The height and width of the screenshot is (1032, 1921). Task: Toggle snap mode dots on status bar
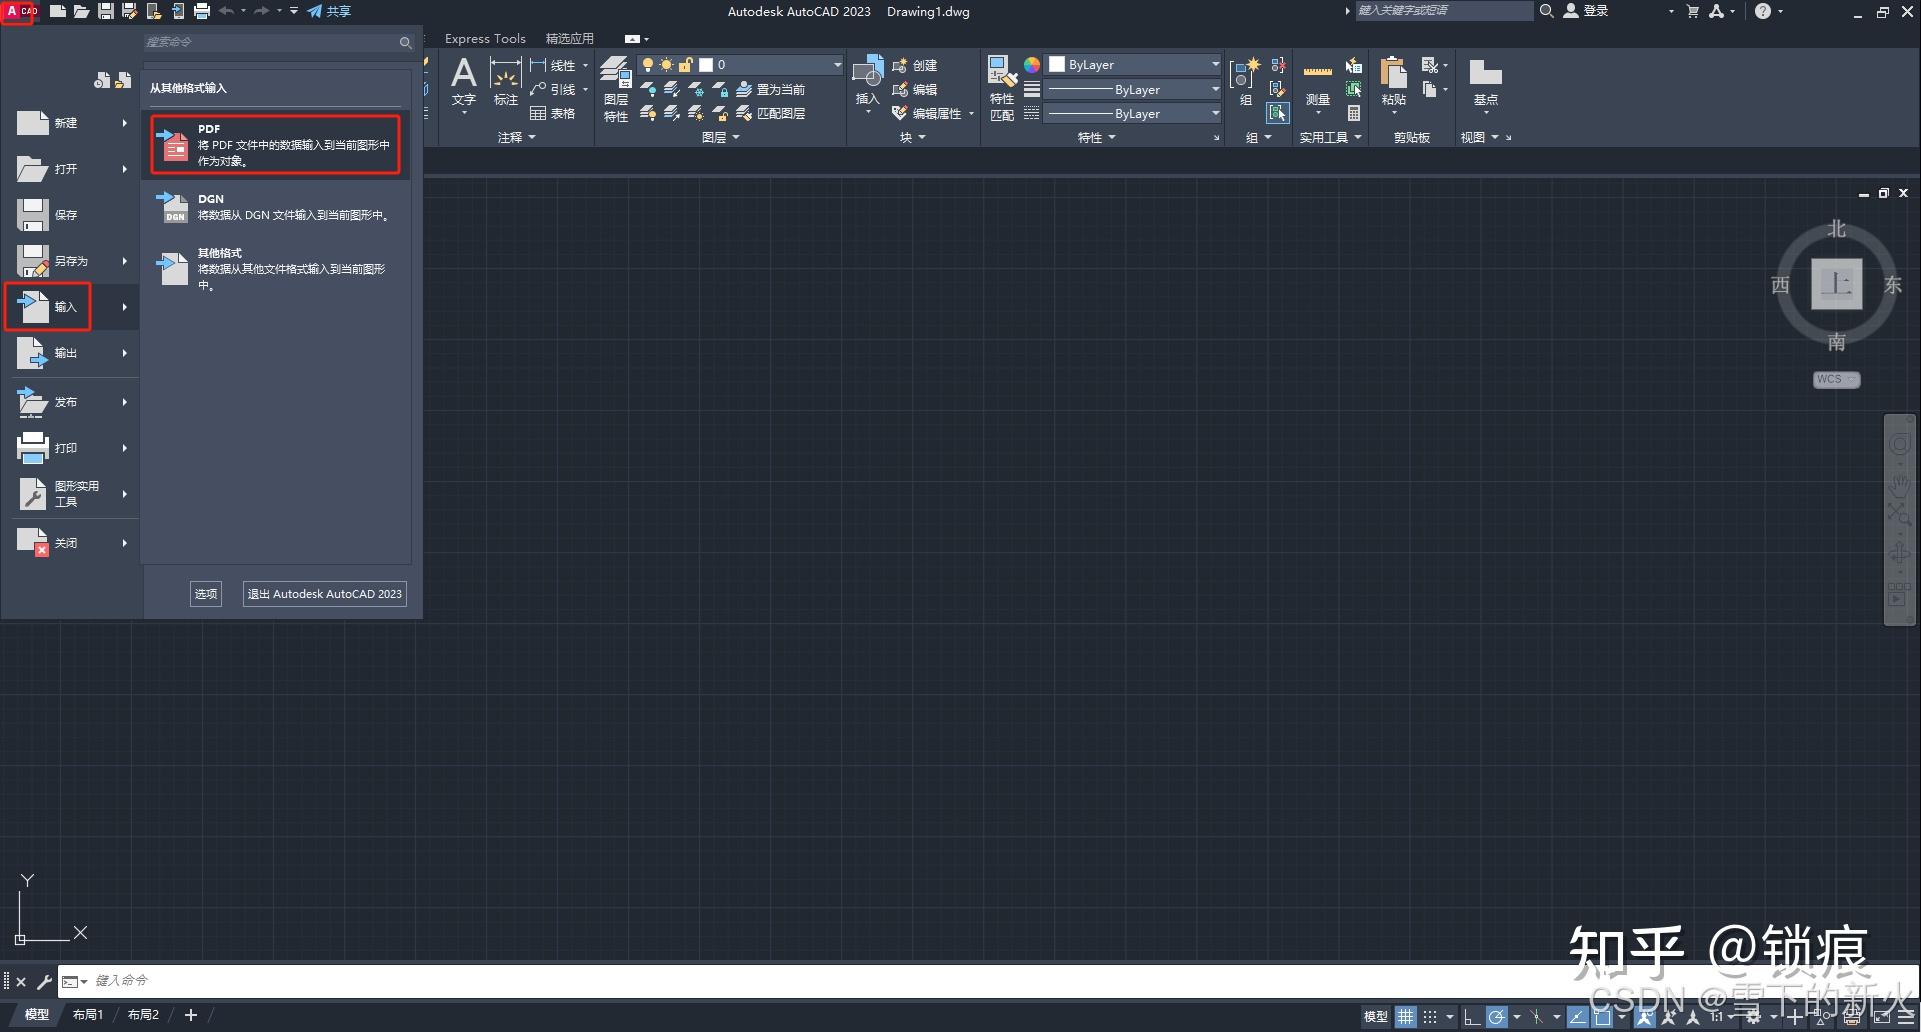(1430, 1016)
